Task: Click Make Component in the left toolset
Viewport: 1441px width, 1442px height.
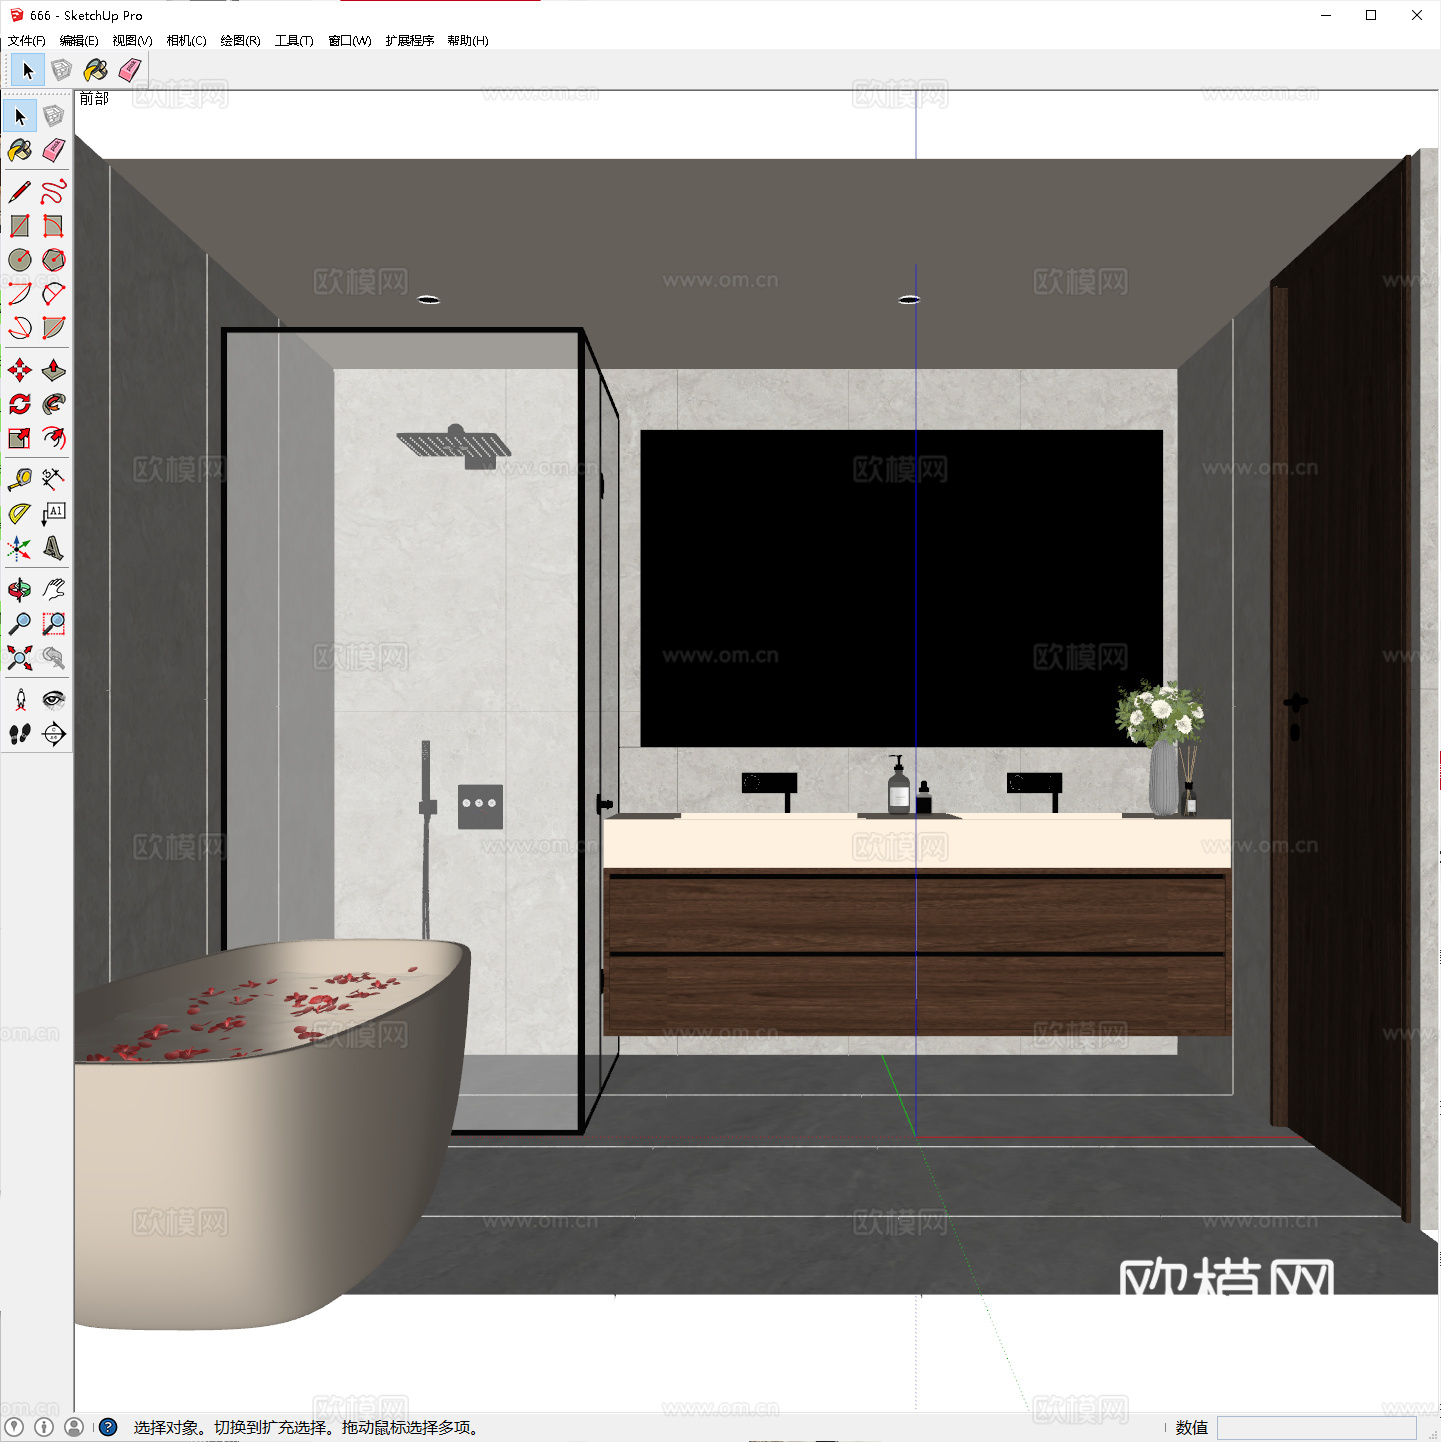Action: [54, 116]
